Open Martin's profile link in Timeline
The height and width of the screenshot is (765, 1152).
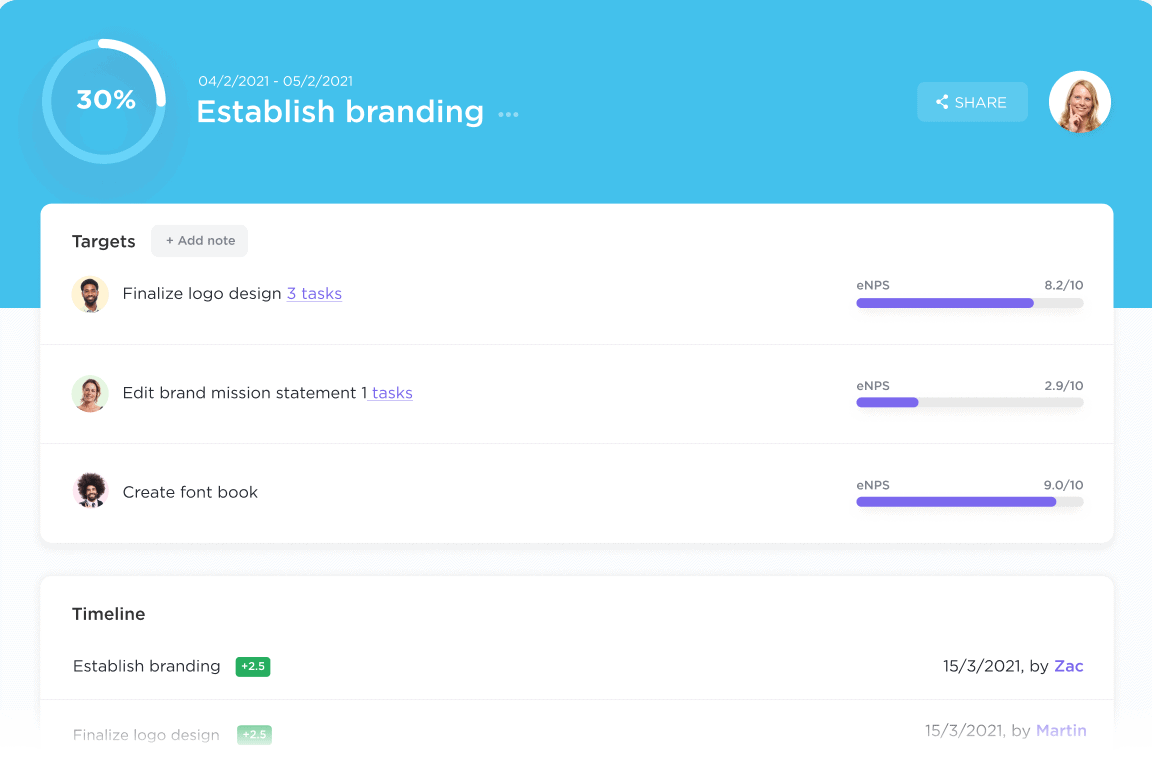pos(1060,731)
